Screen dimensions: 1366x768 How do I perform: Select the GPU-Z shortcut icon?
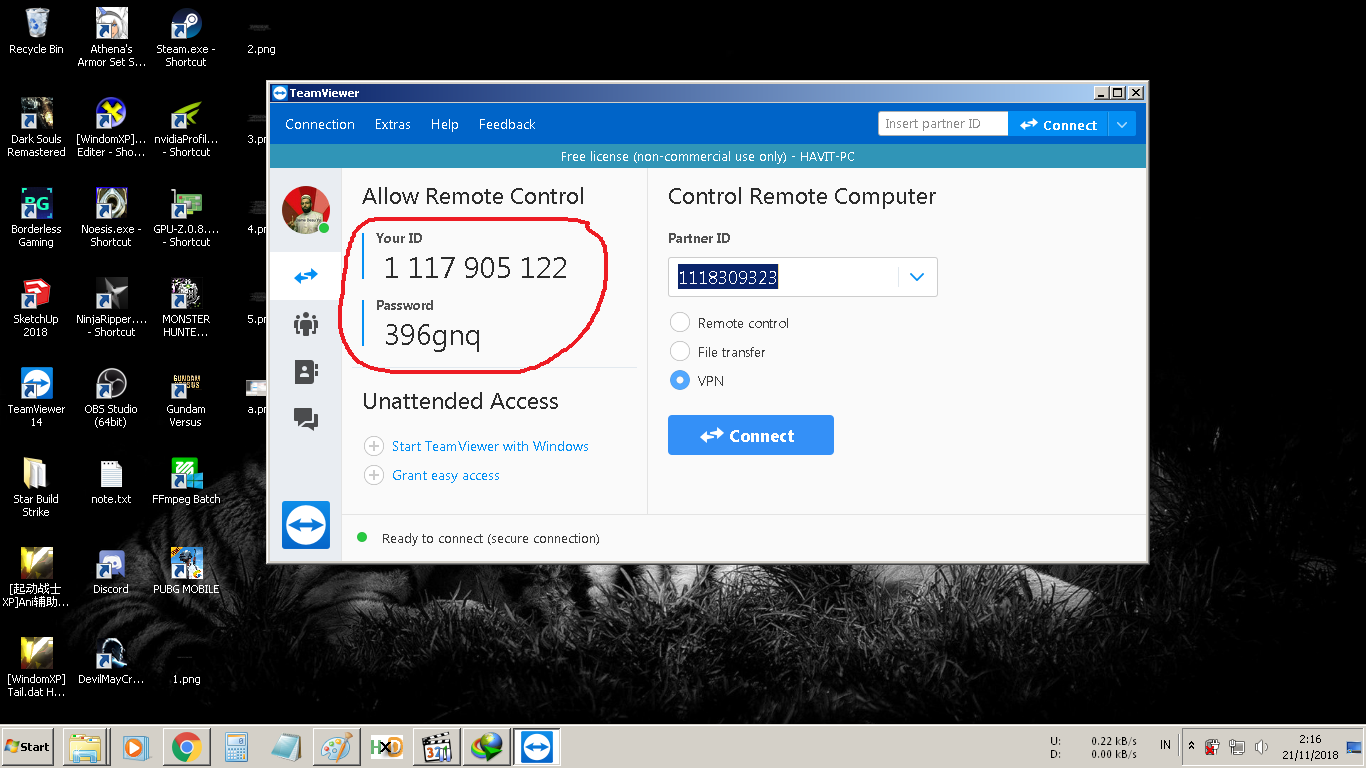click(186, 217)
